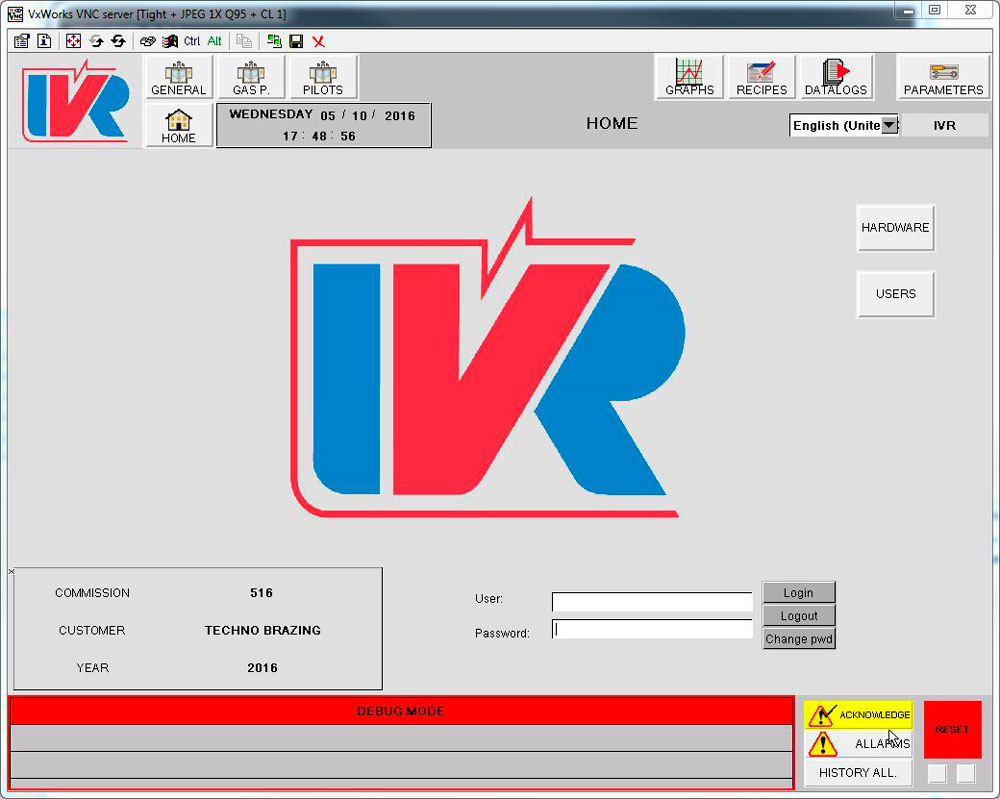Open the ALLARMS list

point(858,744)
